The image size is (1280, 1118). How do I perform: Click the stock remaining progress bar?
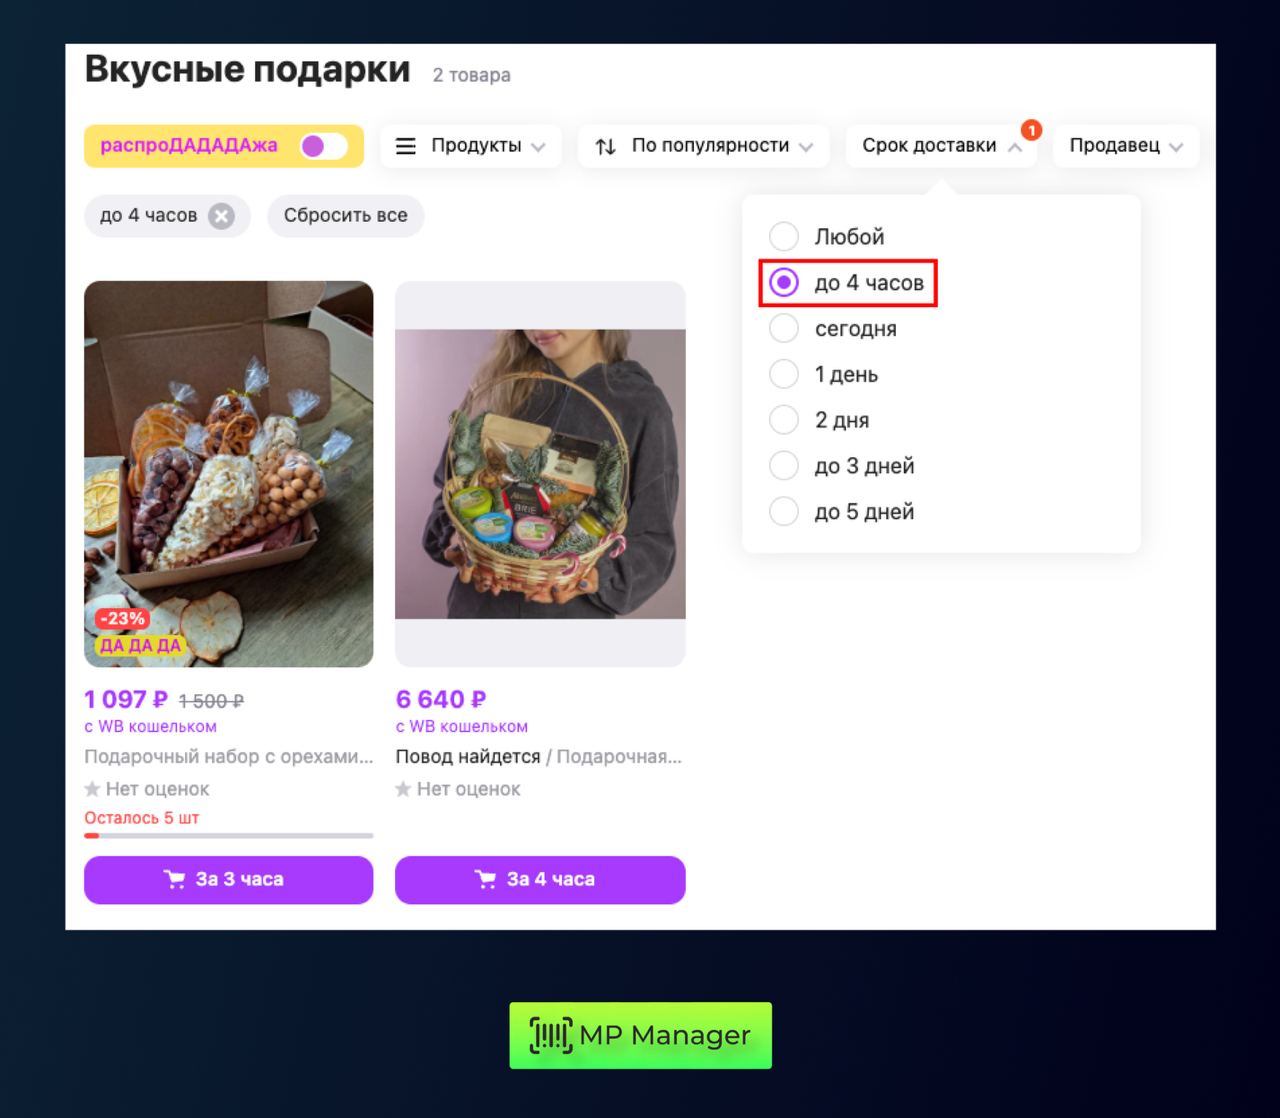tap(228, 835)
